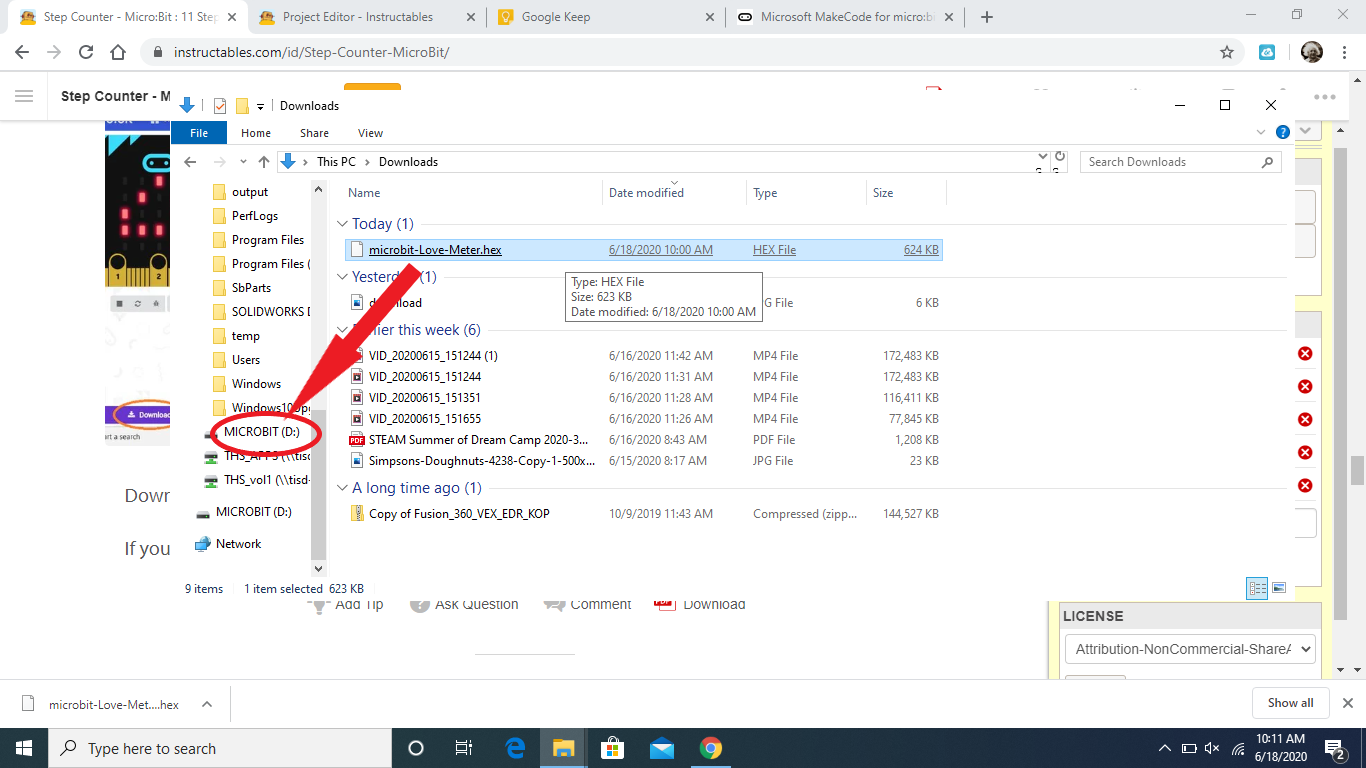Select the SbParts folder in tree
Viewport: 1366px width, 768px height.
(252, 288)
